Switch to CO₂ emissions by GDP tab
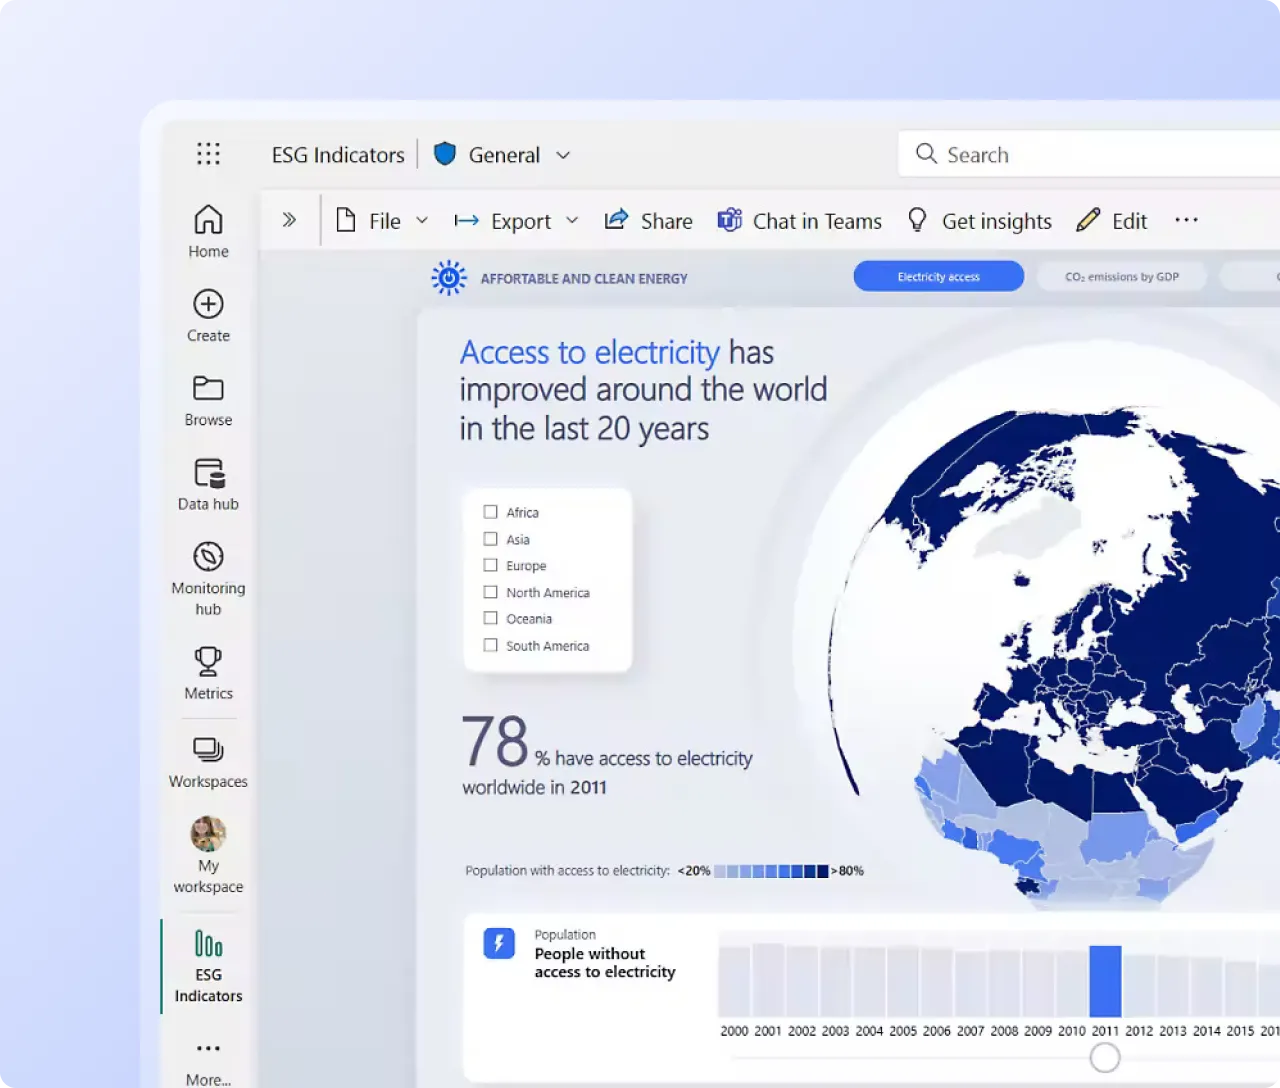This screenshot has height=1088, width=1280. tap(1122, 276)
